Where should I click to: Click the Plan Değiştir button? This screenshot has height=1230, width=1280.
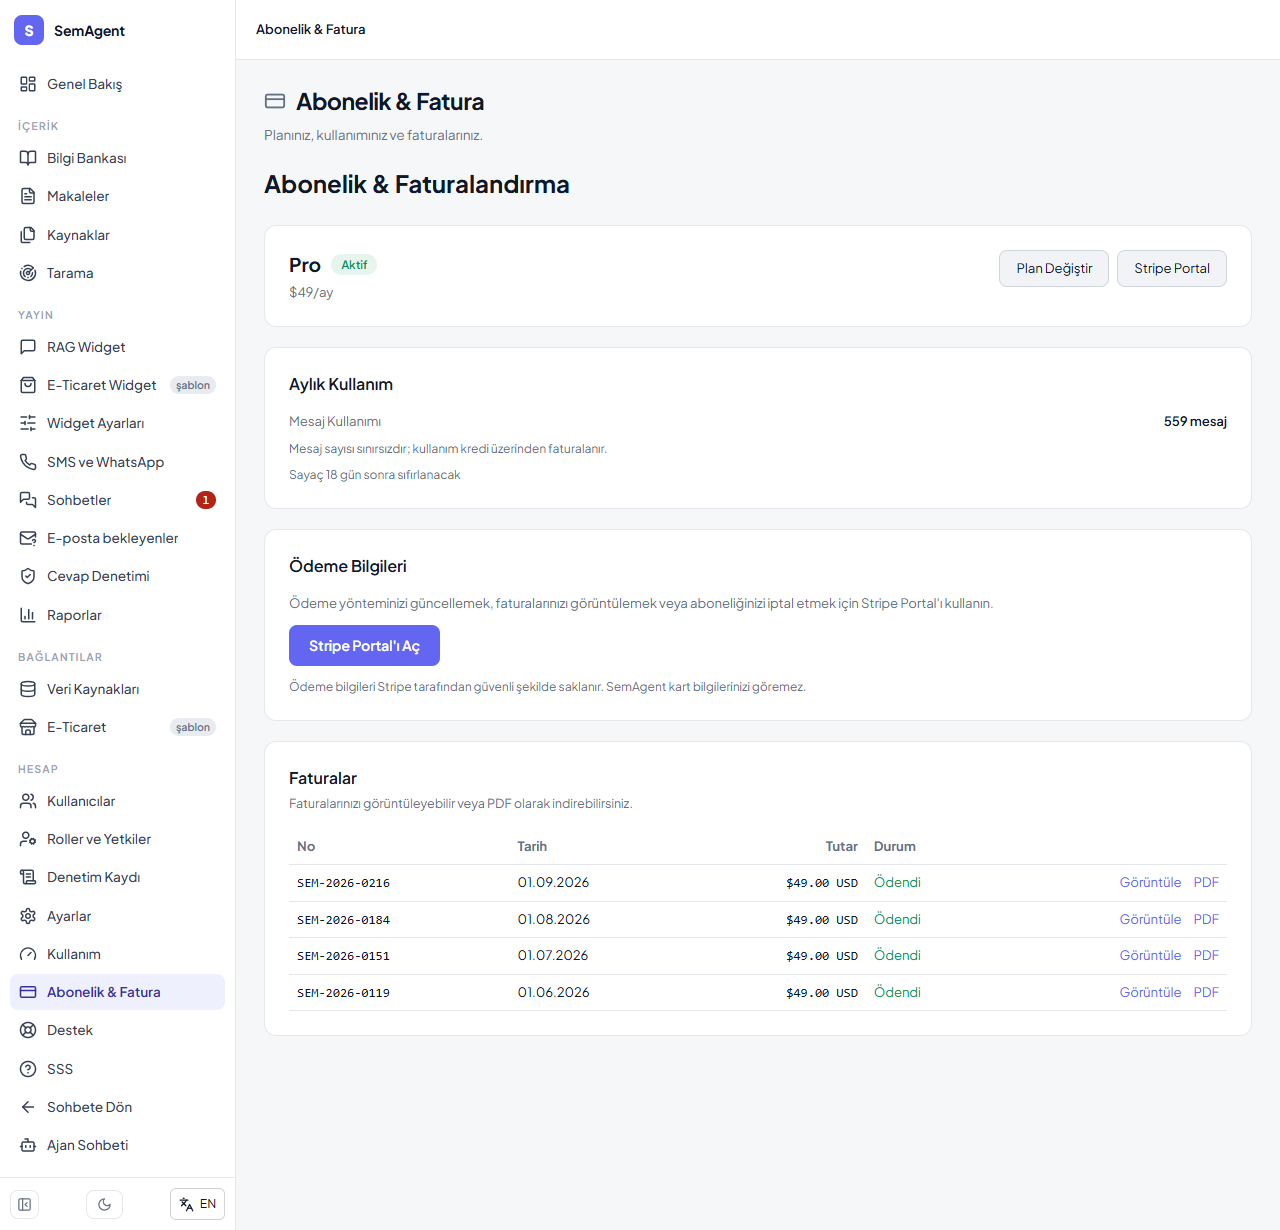click(x=1054, y=268)
